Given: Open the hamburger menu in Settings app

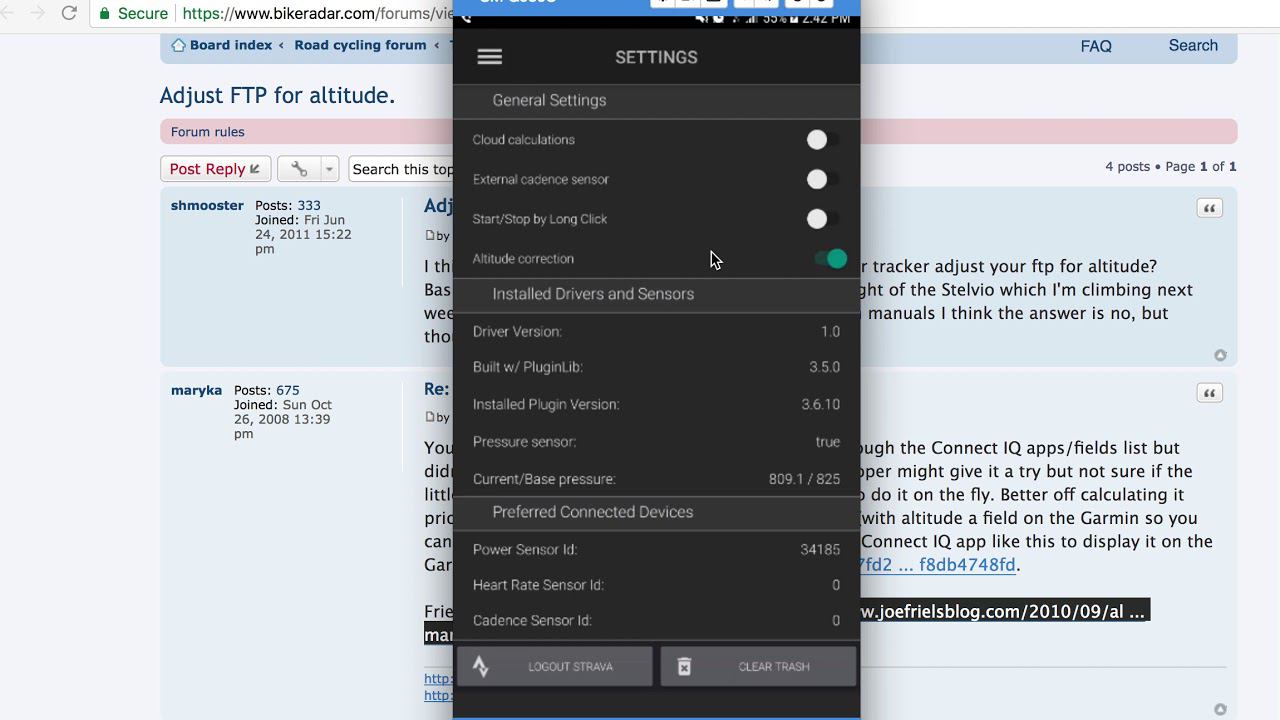Looking at the screenshot, I should 489,57.
